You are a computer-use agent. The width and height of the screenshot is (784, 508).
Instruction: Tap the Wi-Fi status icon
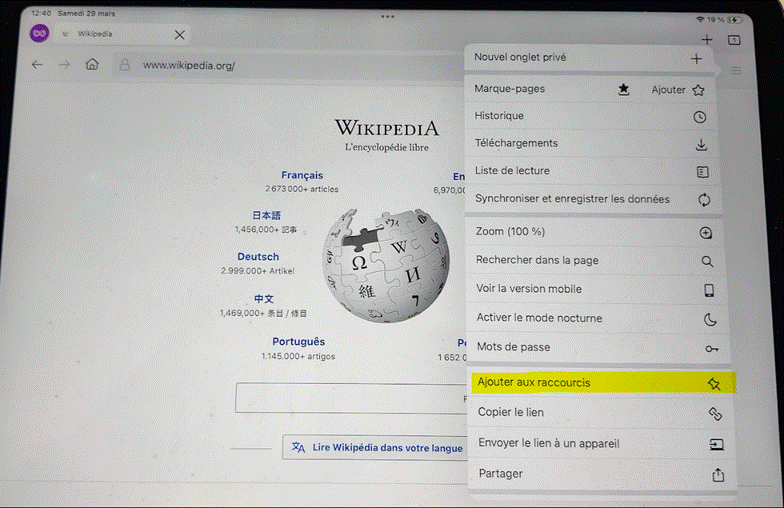click(x=700, y=20)
